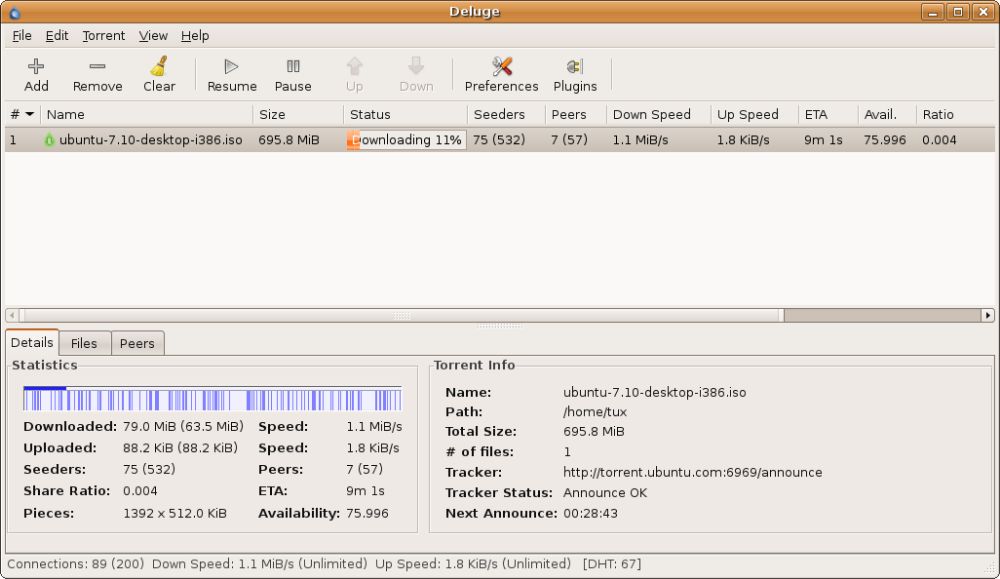Click the Downloading 11% progress bar

pos(406,140)
